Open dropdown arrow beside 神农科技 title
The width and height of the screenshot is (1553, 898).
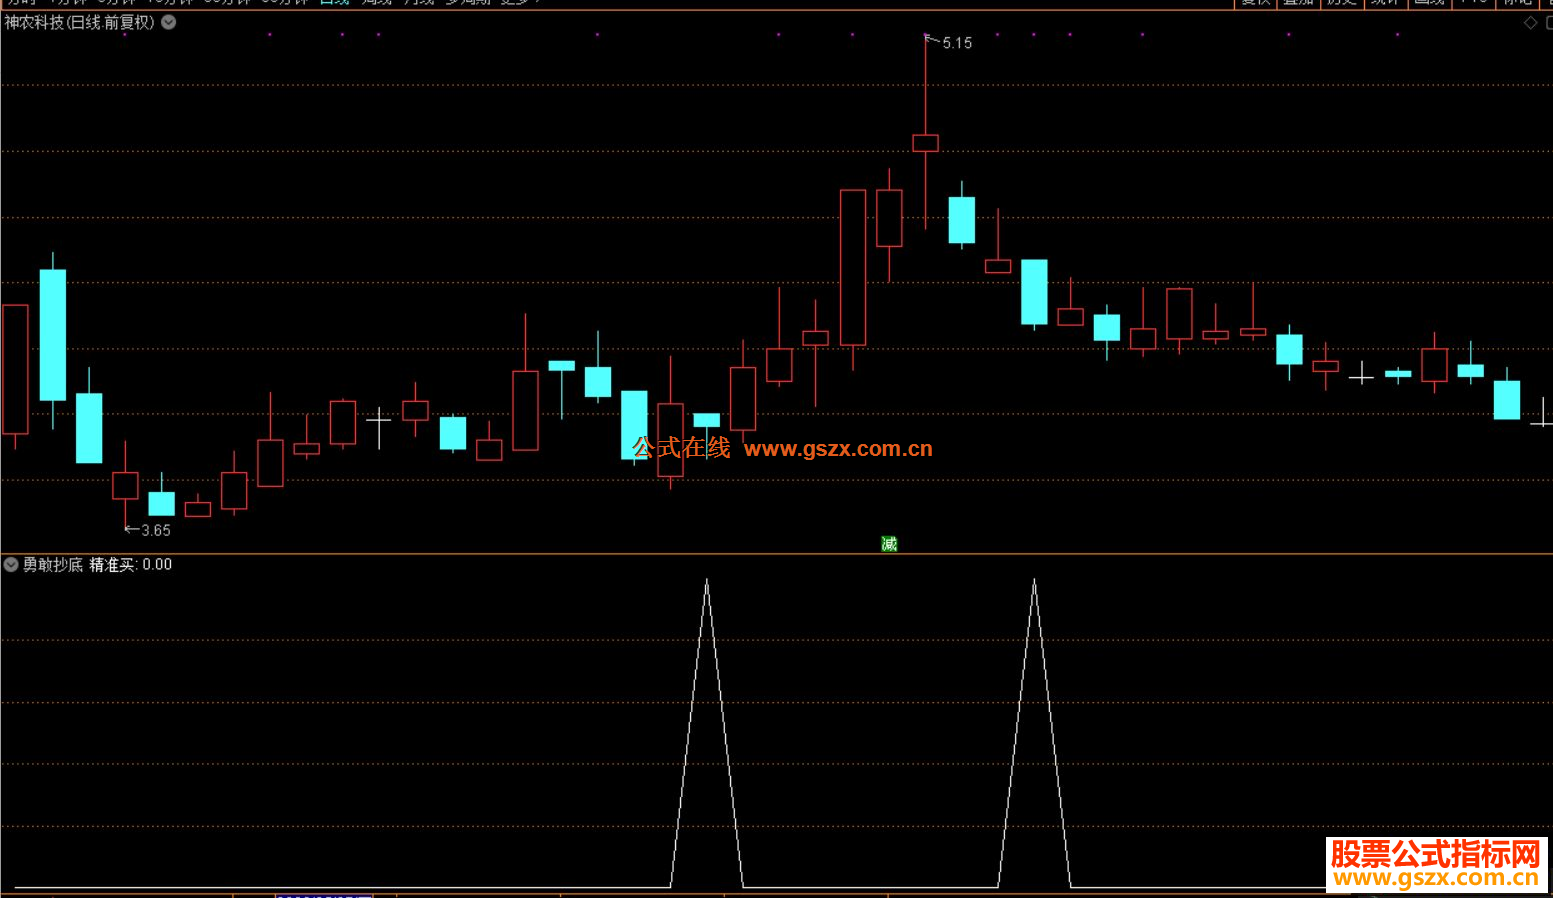169,22
